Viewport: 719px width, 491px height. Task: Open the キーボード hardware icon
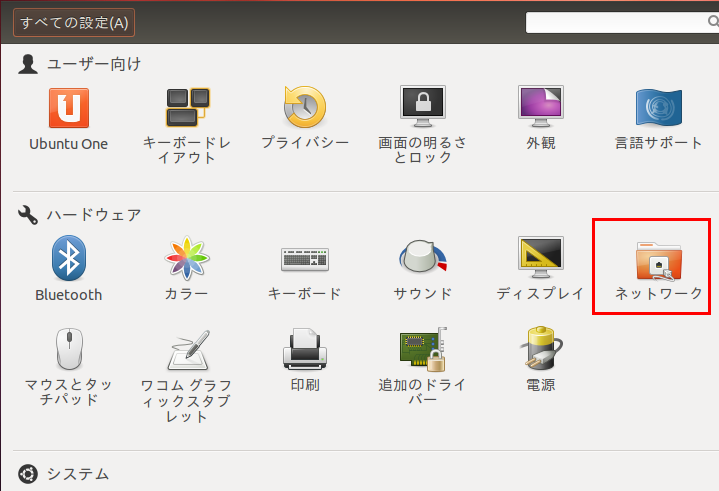point(305,259)
